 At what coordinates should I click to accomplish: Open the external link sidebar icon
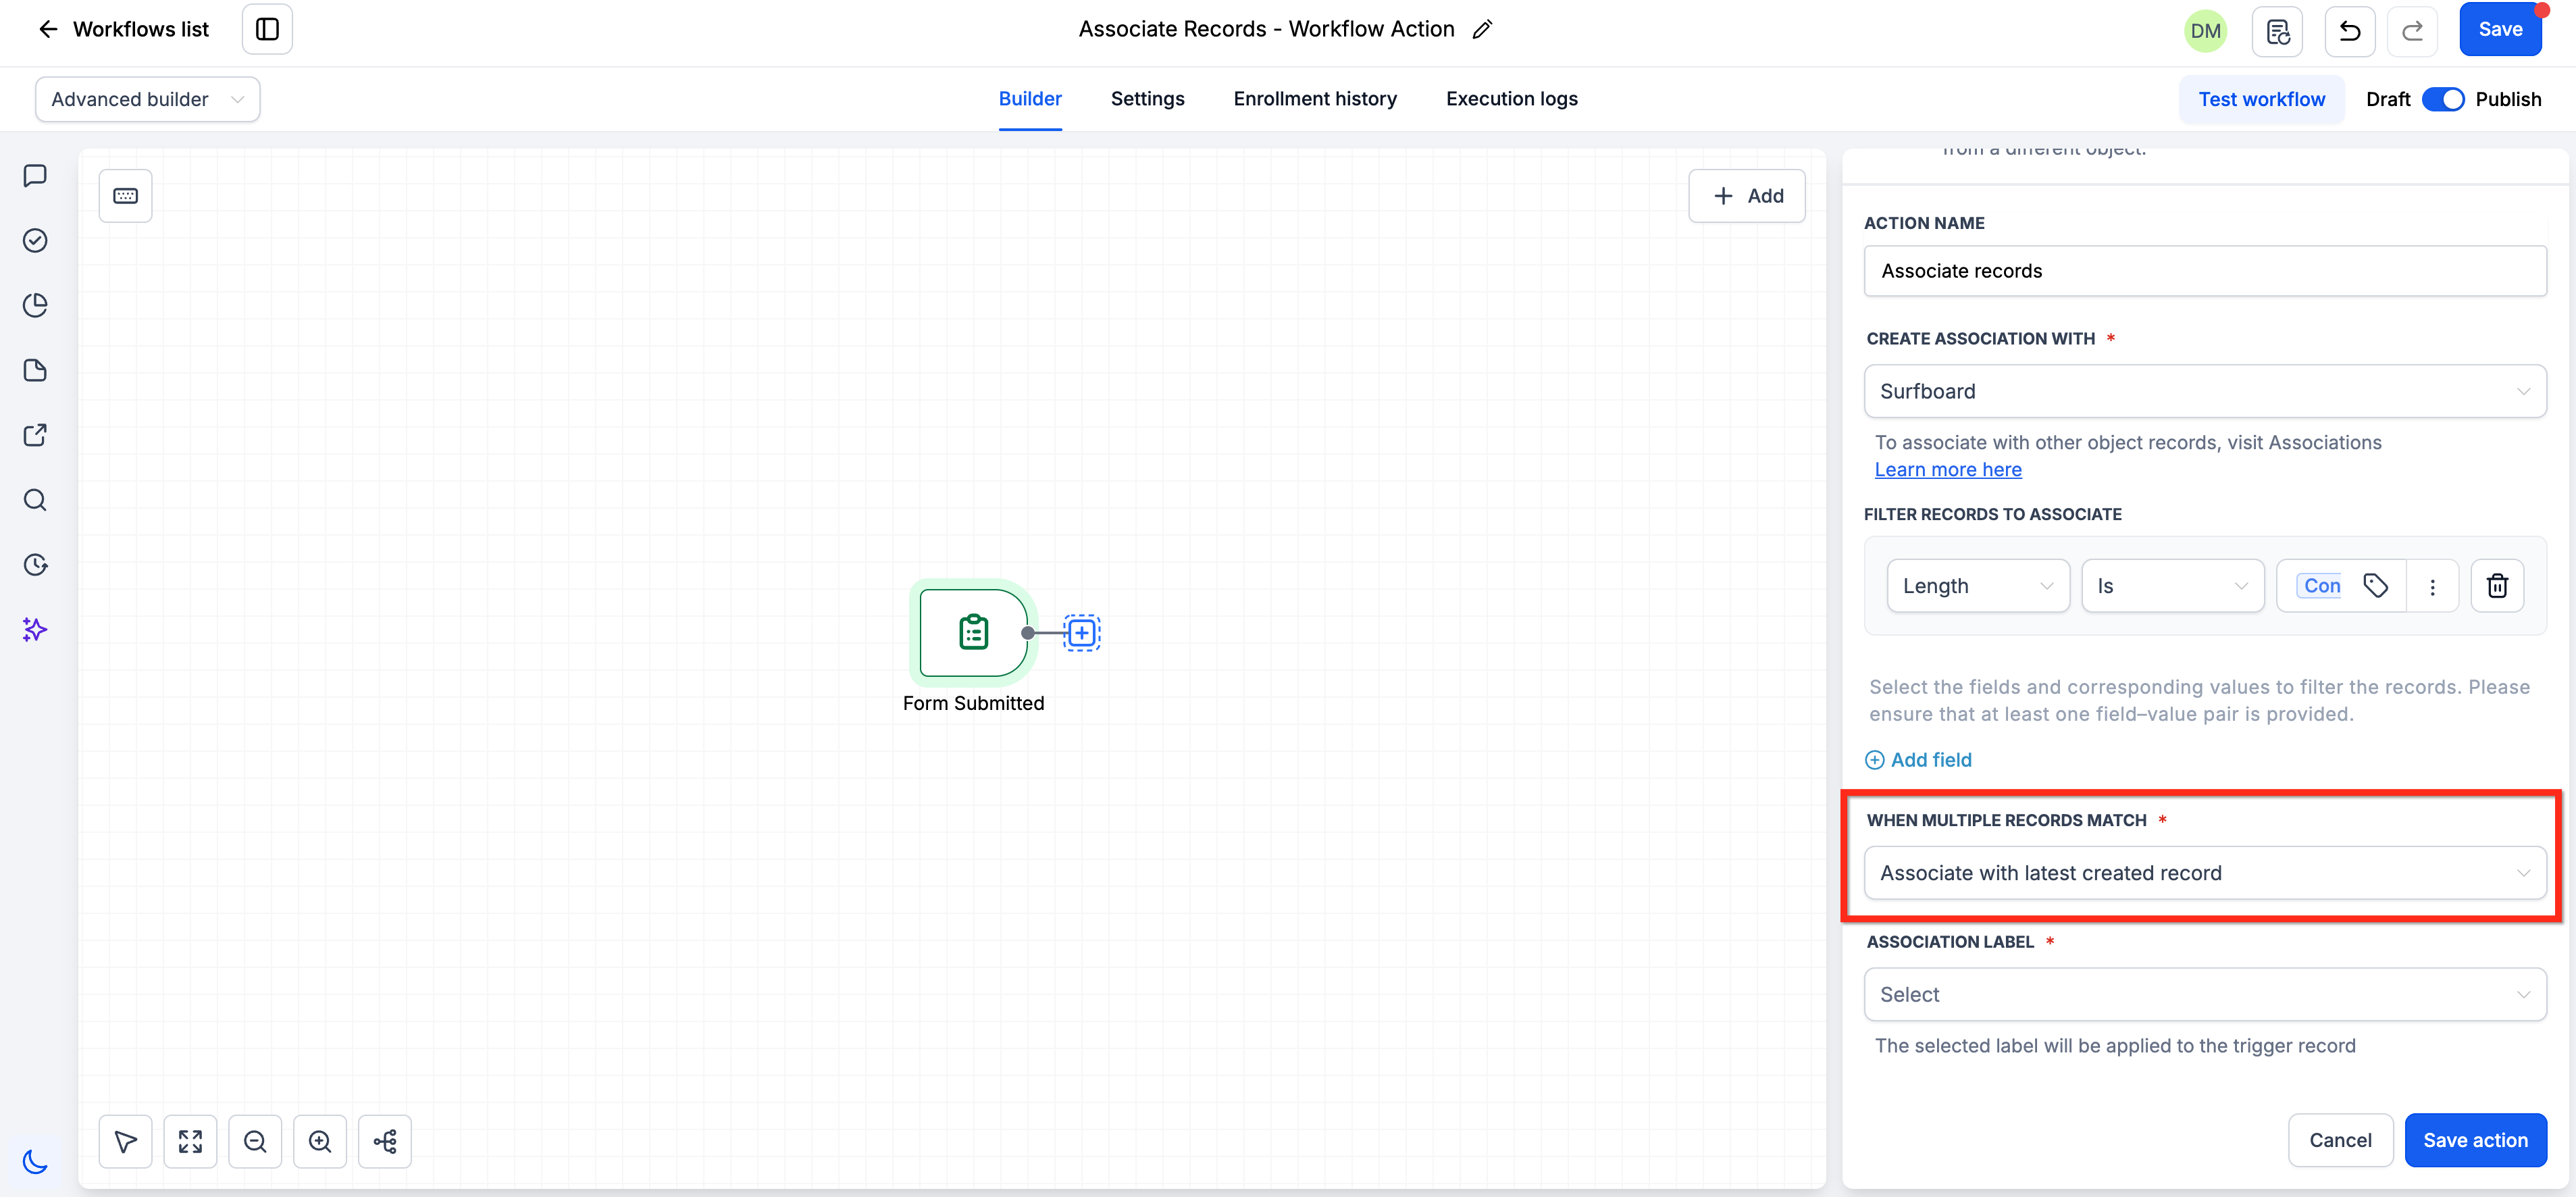coord(35,435)
